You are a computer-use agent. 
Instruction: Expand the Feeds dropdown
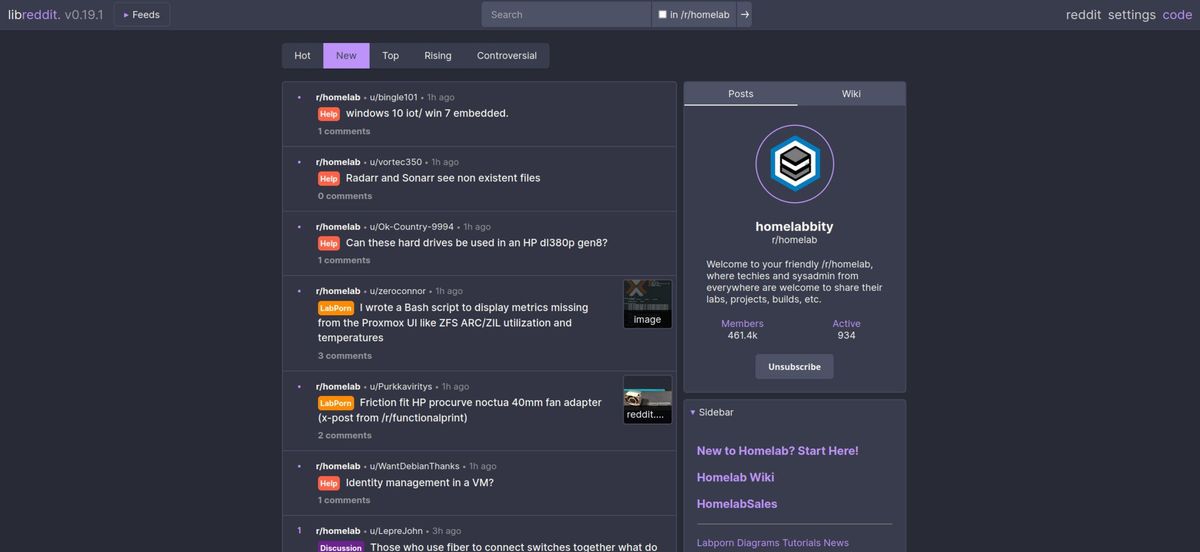coord(141,15)
